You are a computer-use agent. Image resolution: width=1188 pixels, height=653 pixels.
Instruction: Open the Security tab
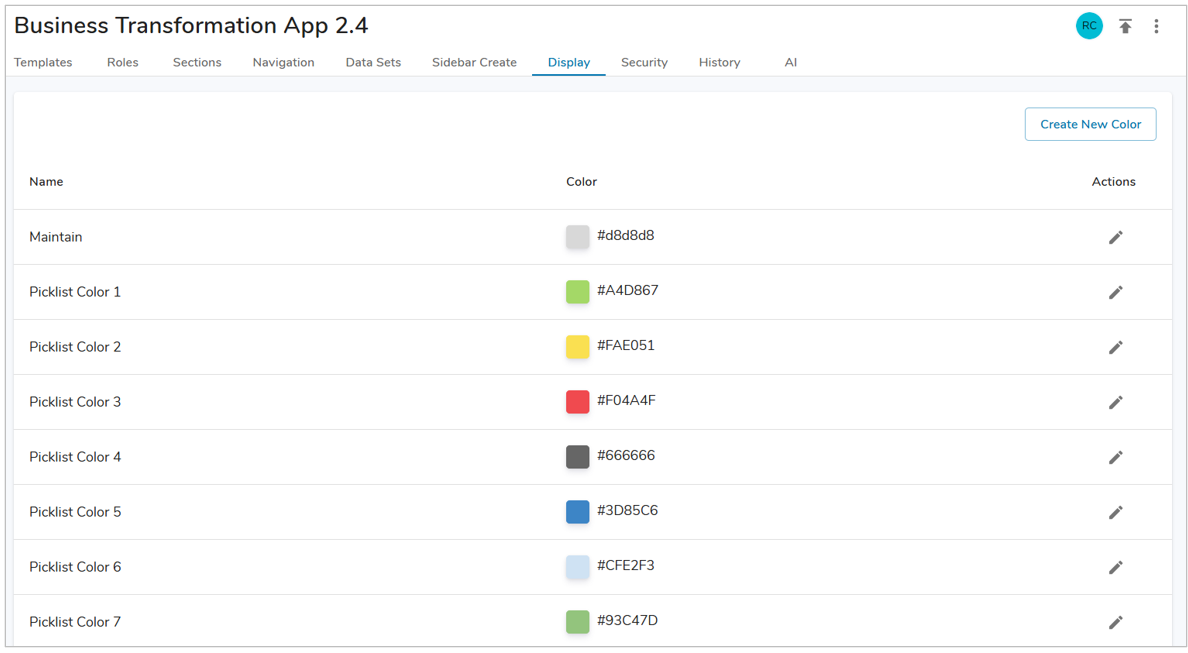coord(644,62)
